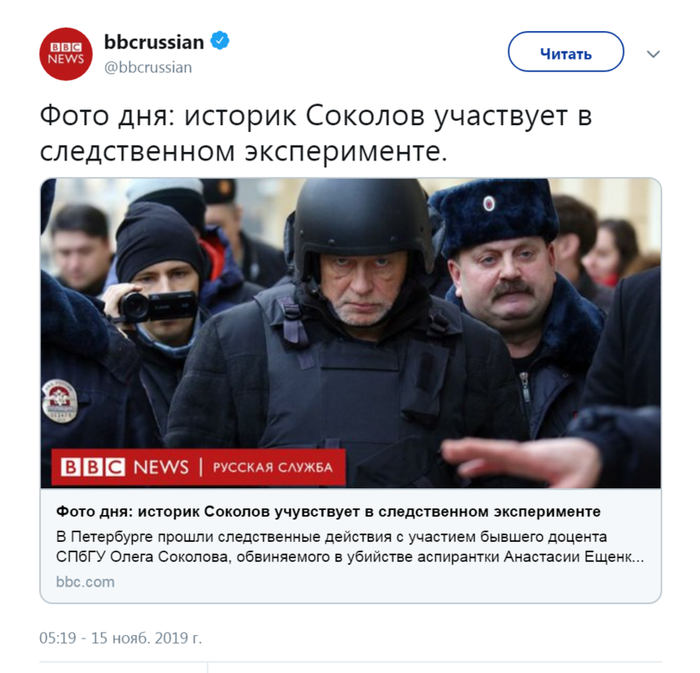Click the card description starting 'В Петербурге прошли'

pyautogui.click(x=350, y=547)
